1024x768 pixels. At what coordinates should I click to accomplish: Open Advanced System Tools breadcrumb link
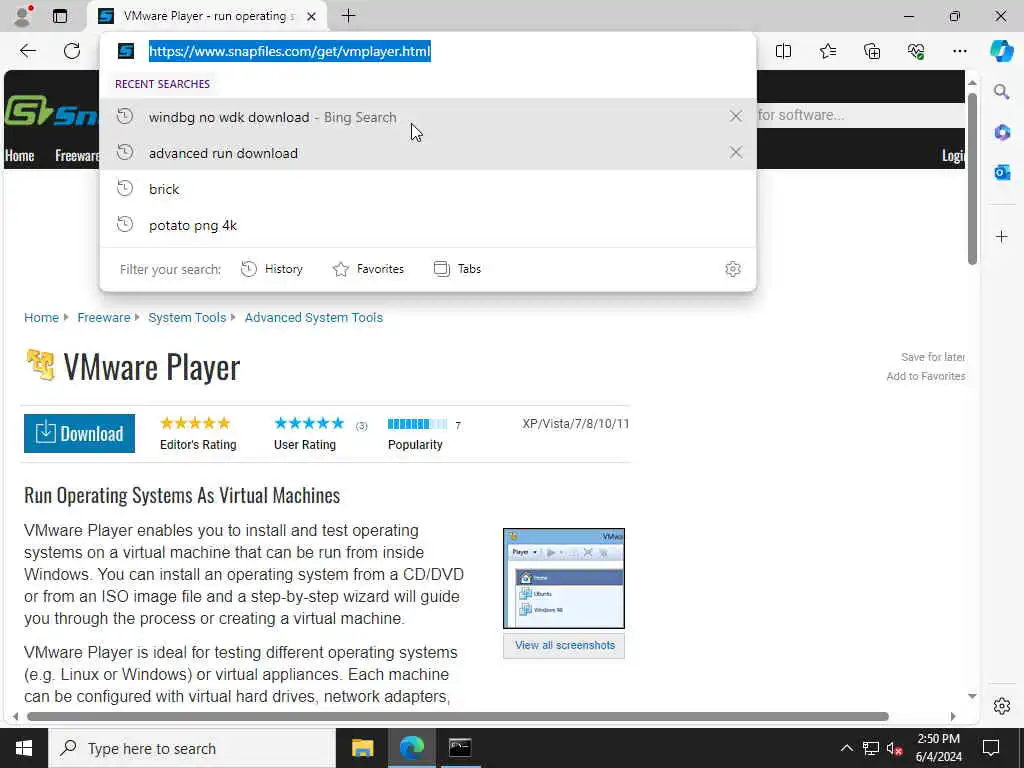click(313, 317)
